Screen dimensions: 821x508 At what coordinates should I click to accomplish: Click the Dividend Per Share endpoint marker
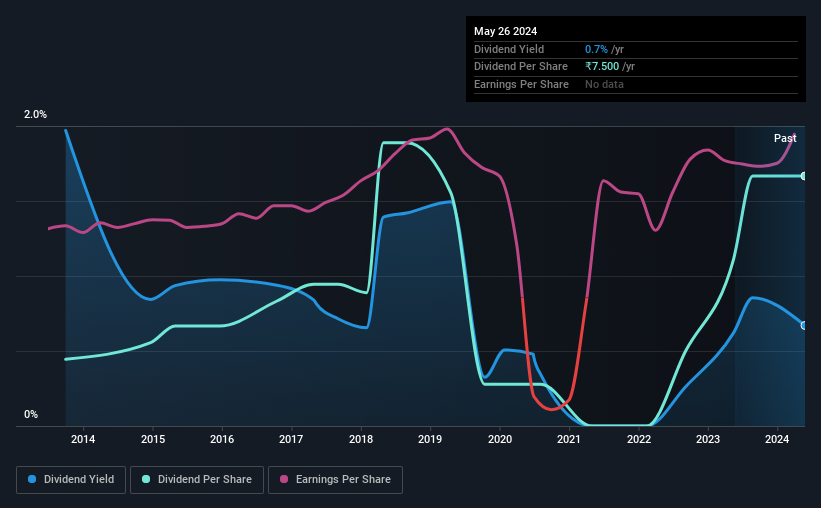[804, 176]
